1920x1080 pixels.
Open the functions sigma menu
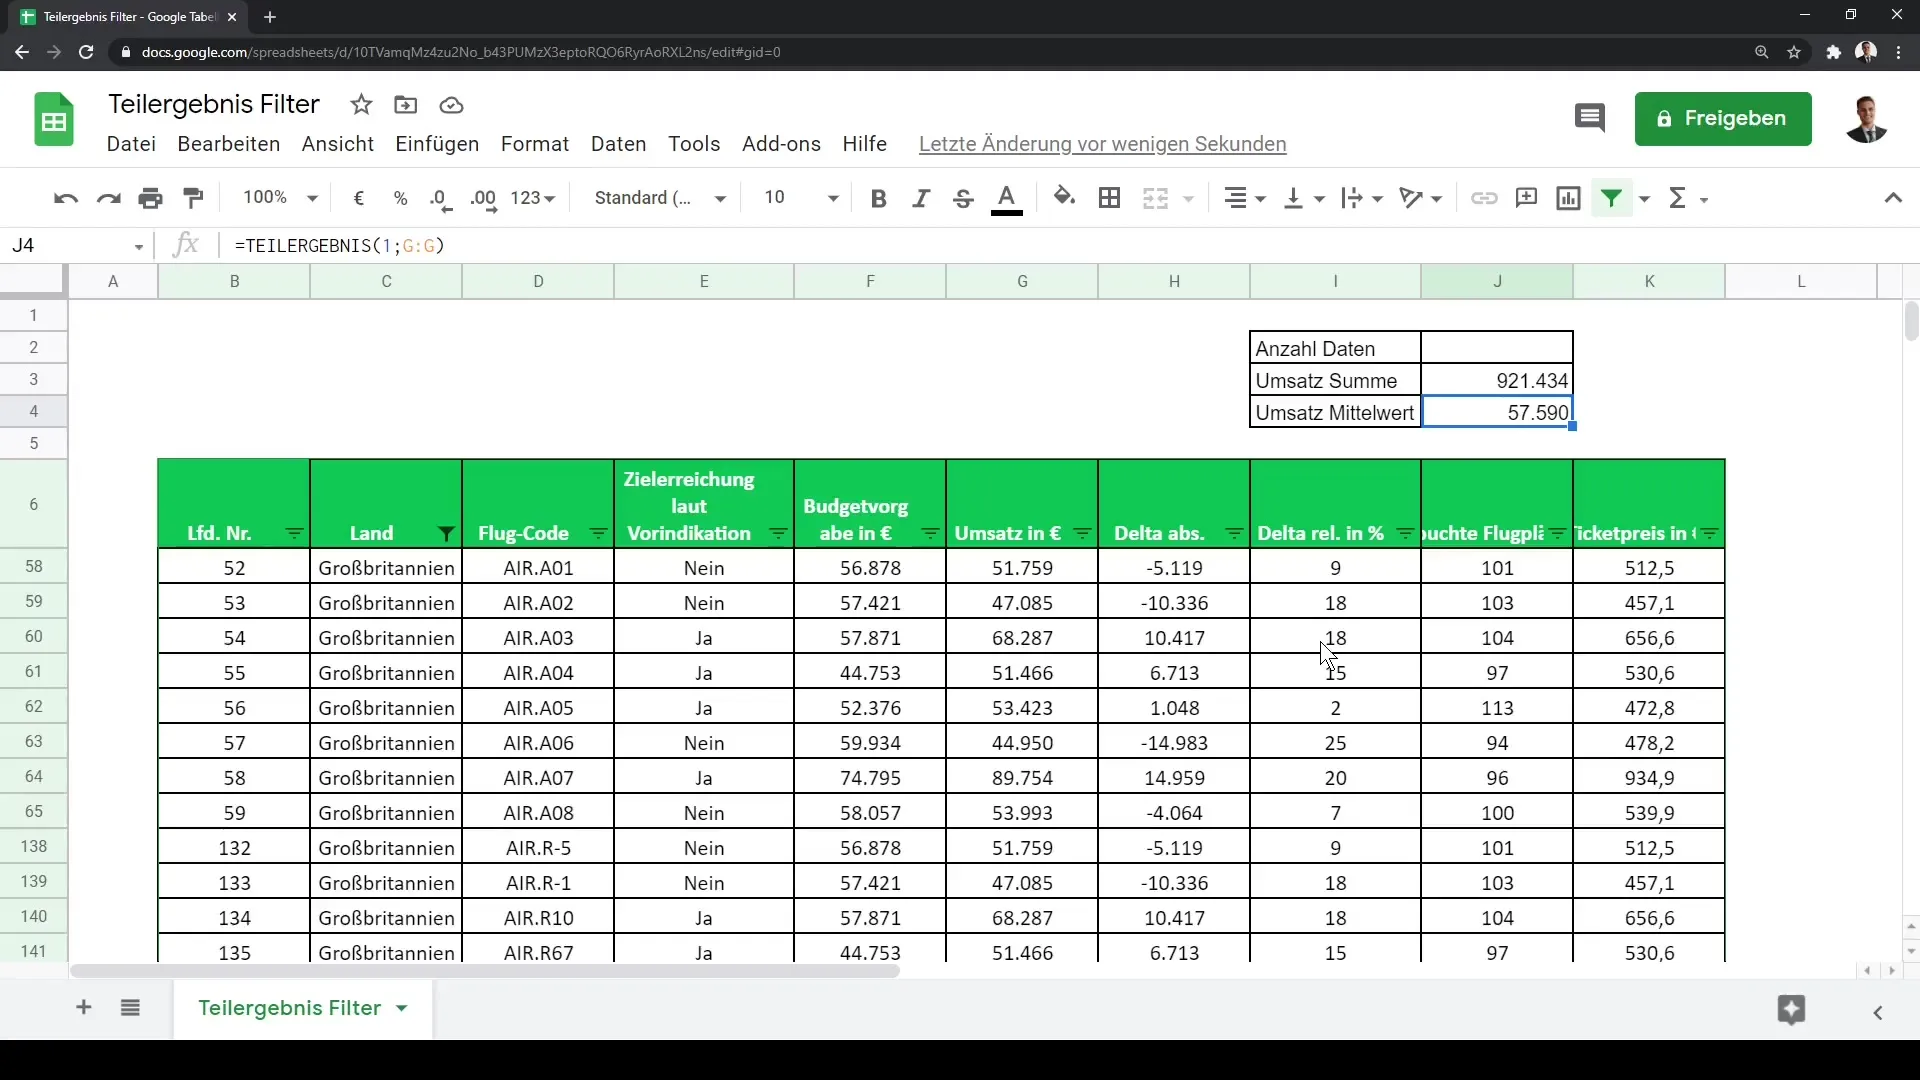pyautogui.click(x=1688, y=198)
